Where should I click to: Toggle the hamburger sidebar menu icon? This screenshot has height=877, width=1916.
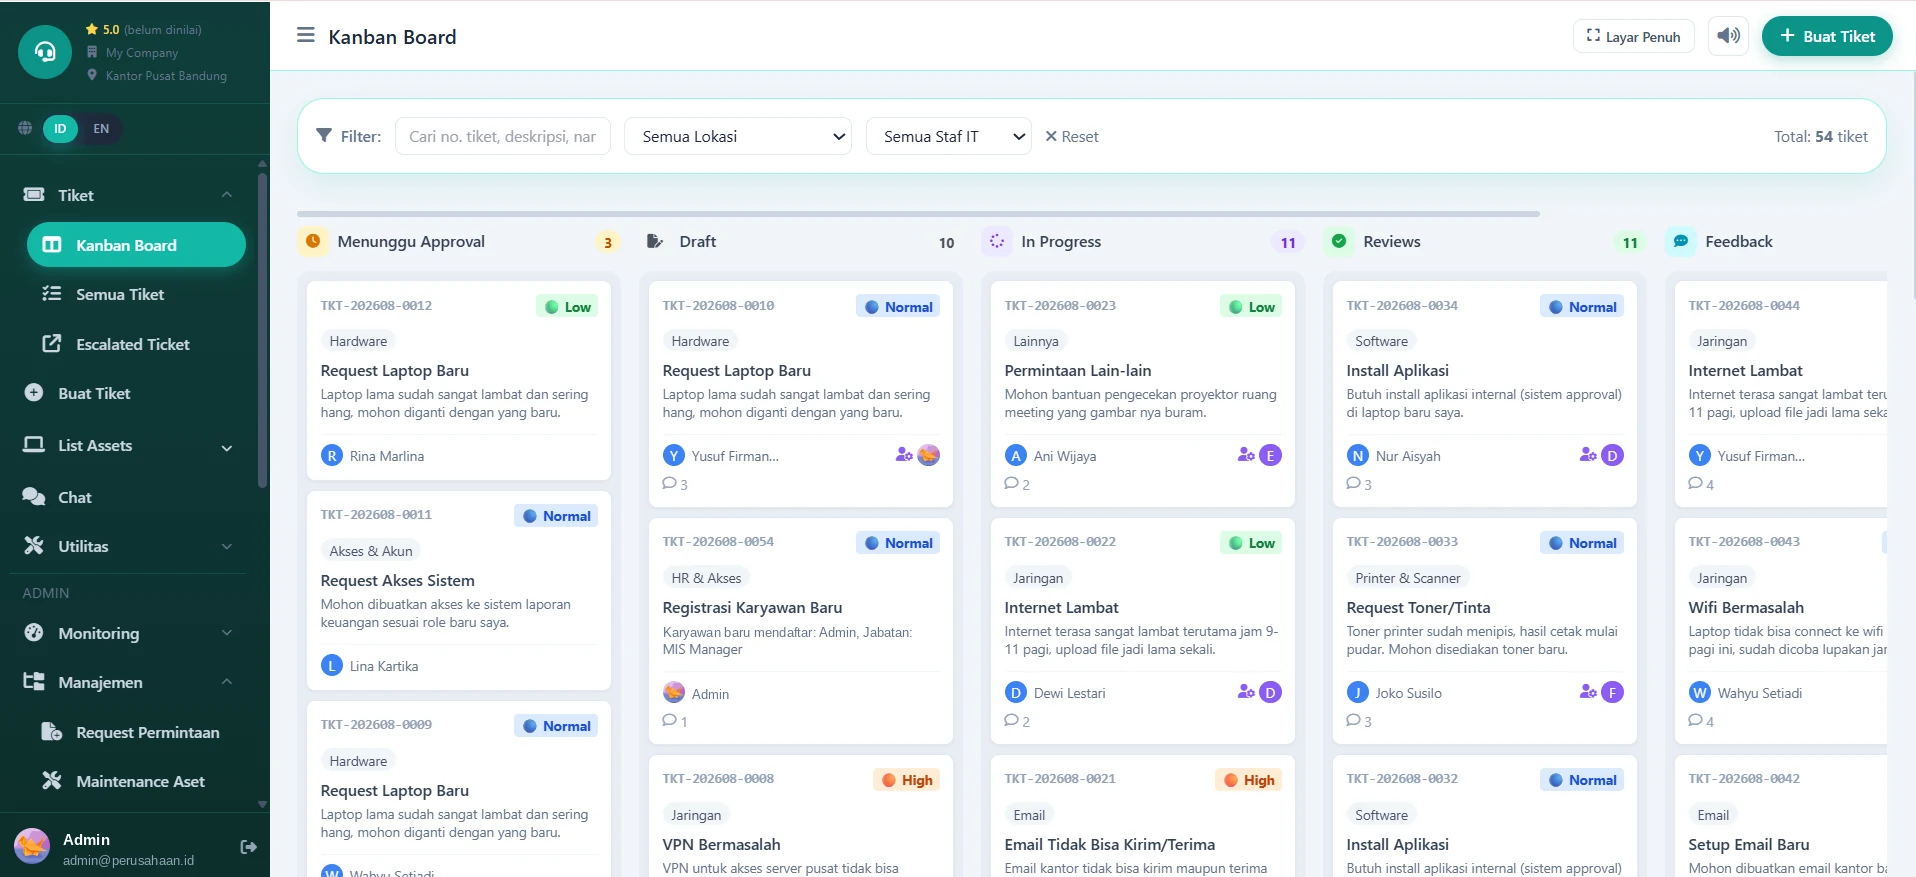pos(305,36)
